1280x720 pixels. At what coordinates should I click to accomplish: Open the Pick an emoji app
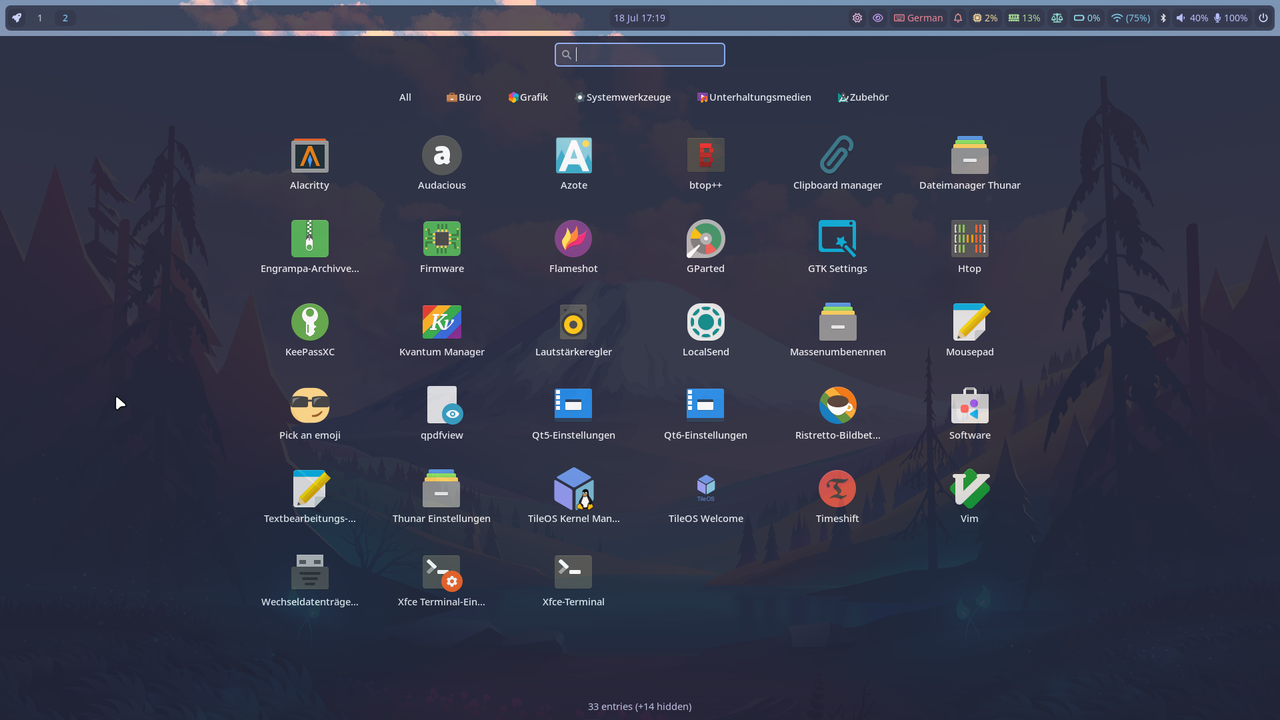tap(310, 413)
